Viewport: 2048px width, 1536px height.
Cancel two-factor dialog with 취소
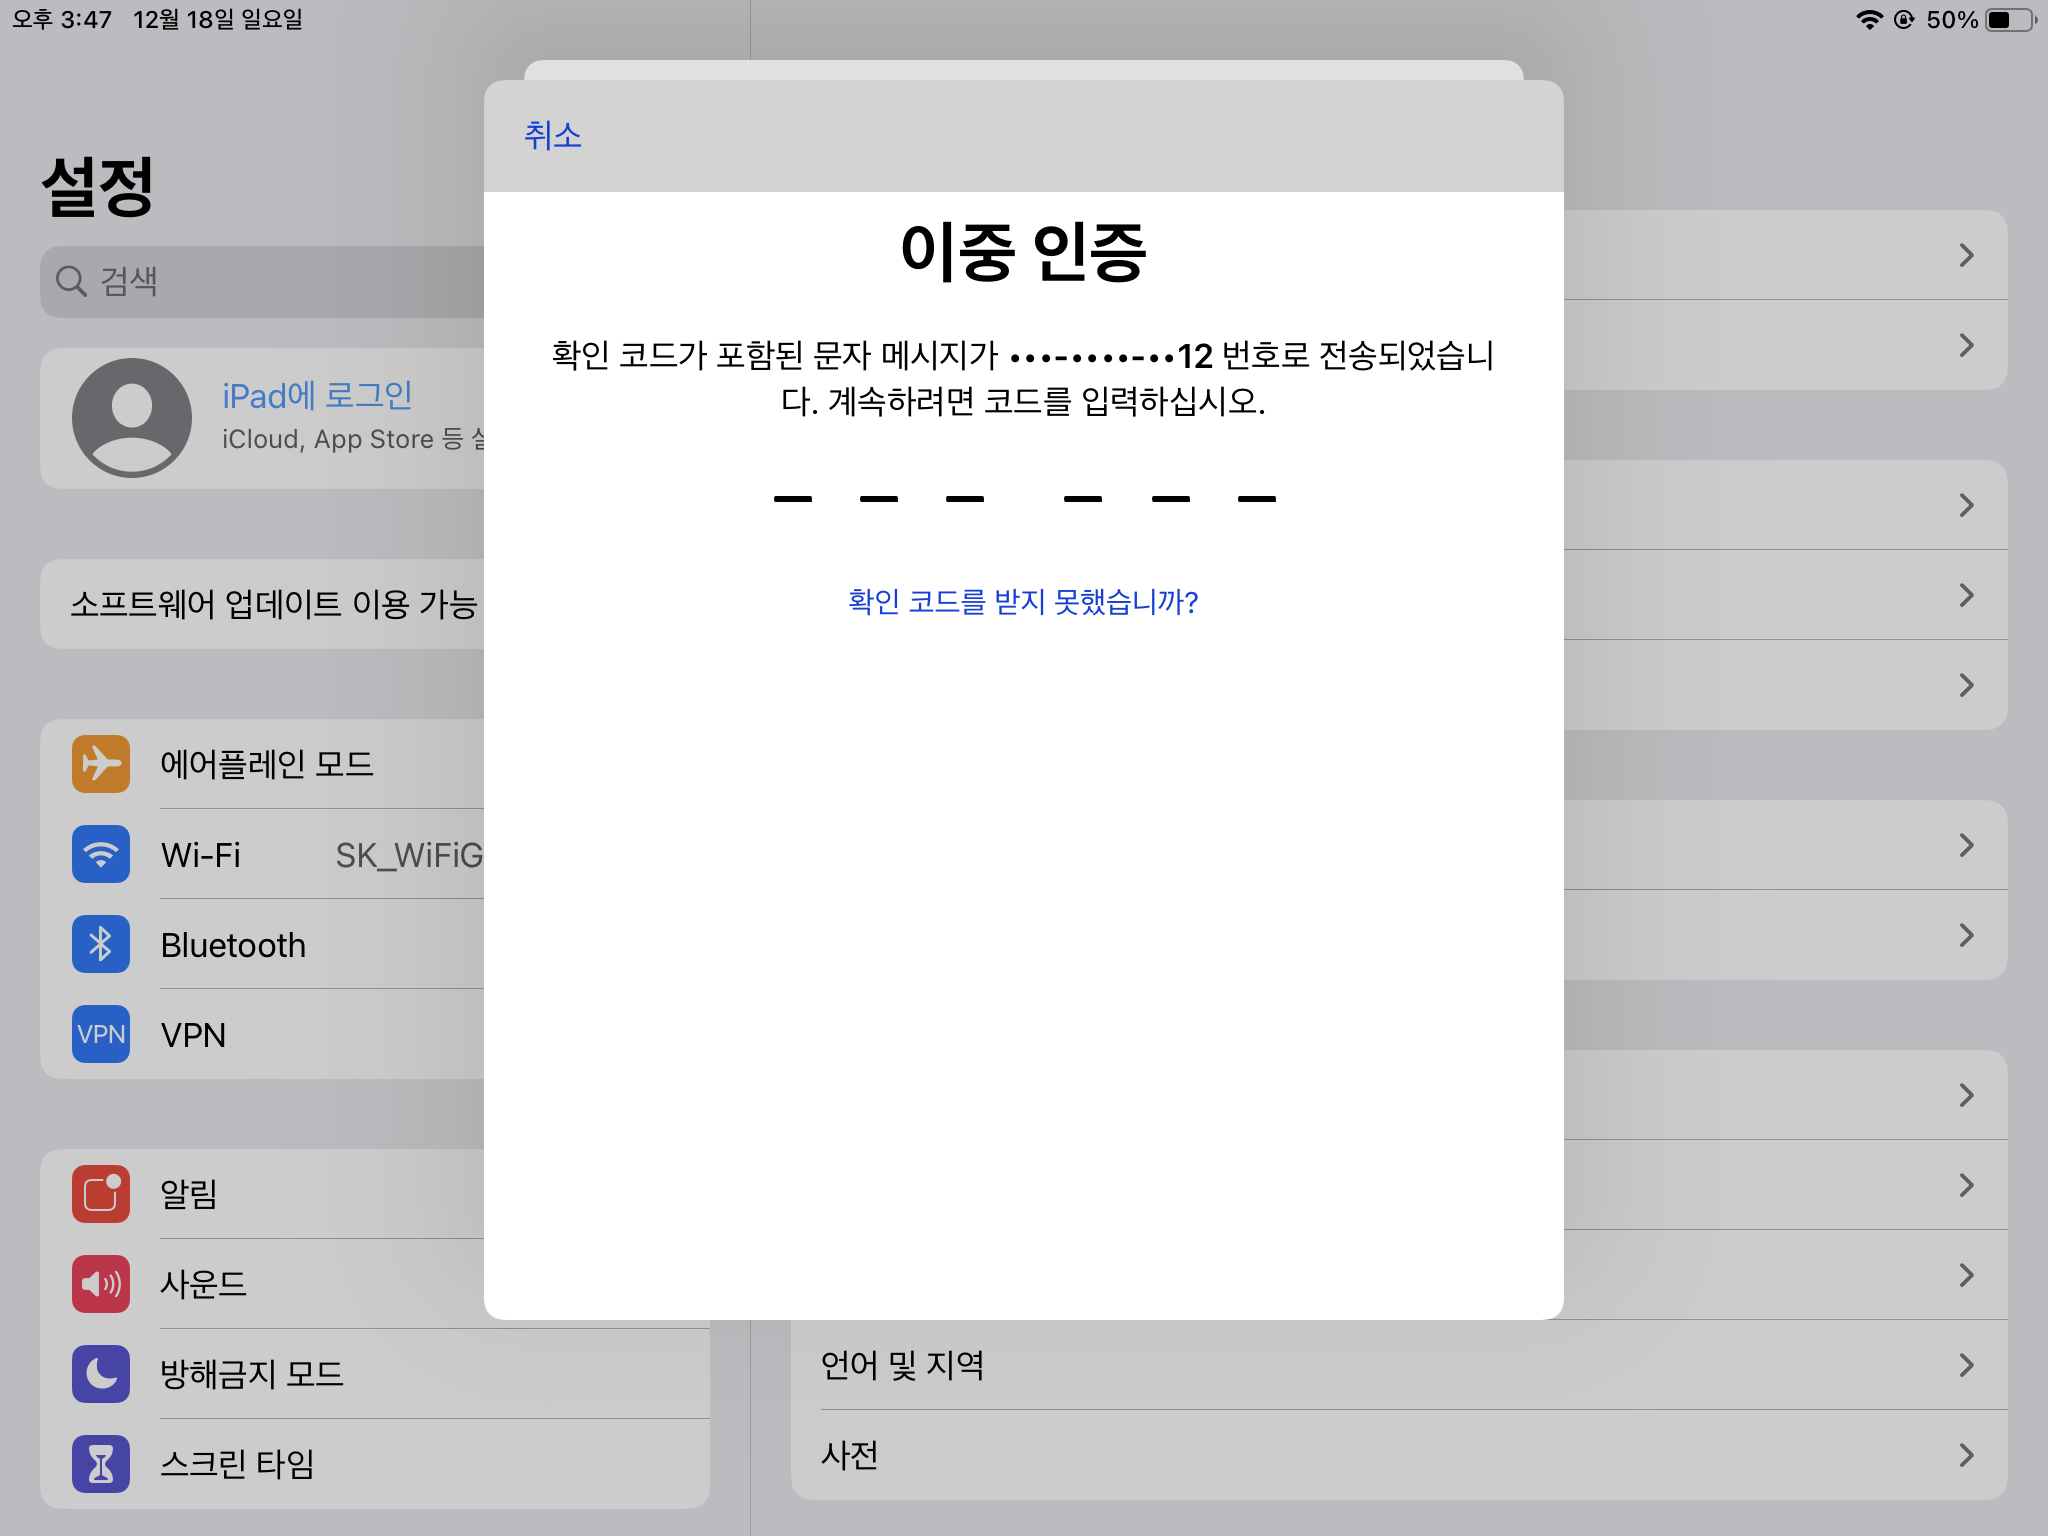point(553,135)
